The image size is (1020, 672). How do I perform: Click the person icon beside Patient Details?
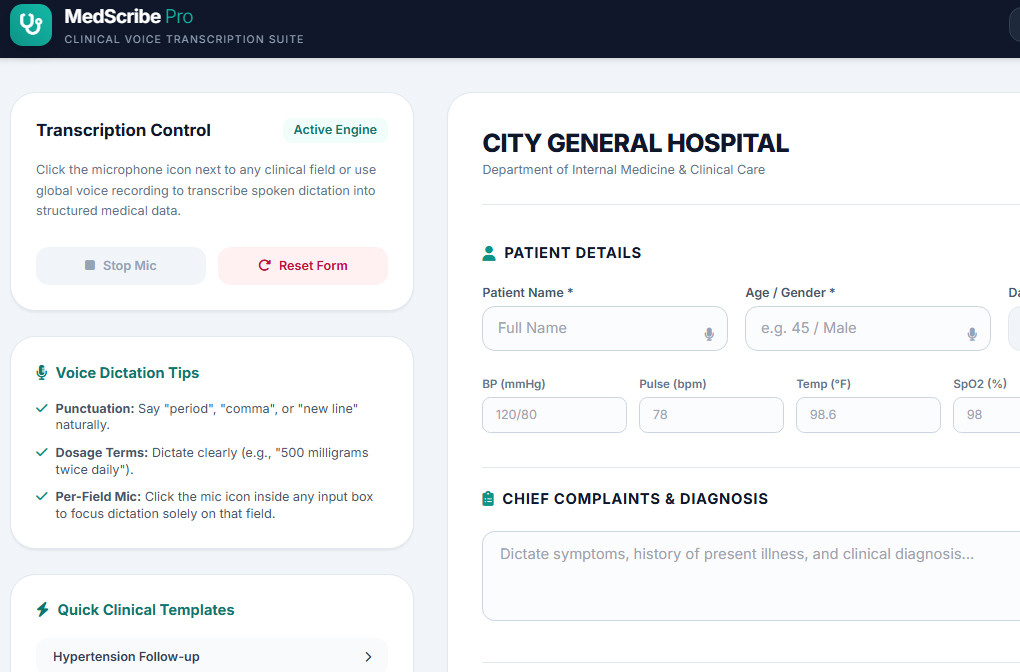[x=489, y=253]
